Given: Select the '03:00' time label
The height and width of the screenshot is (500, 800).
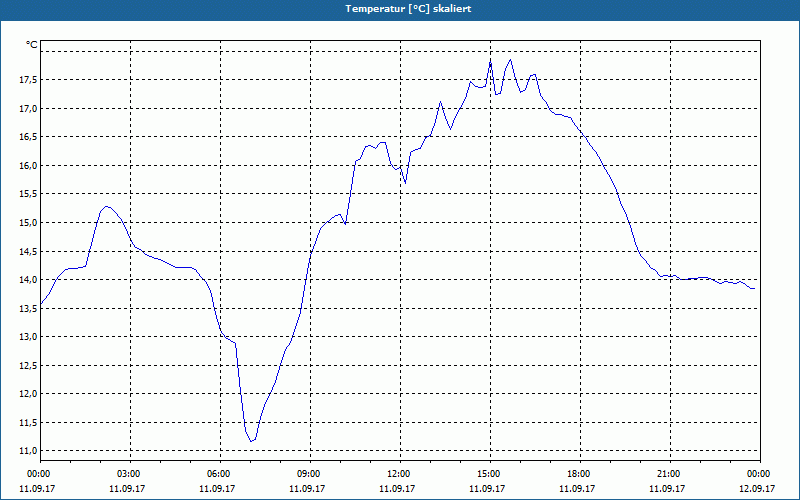Looking at the screenshot, I should (x=130, y=474).
